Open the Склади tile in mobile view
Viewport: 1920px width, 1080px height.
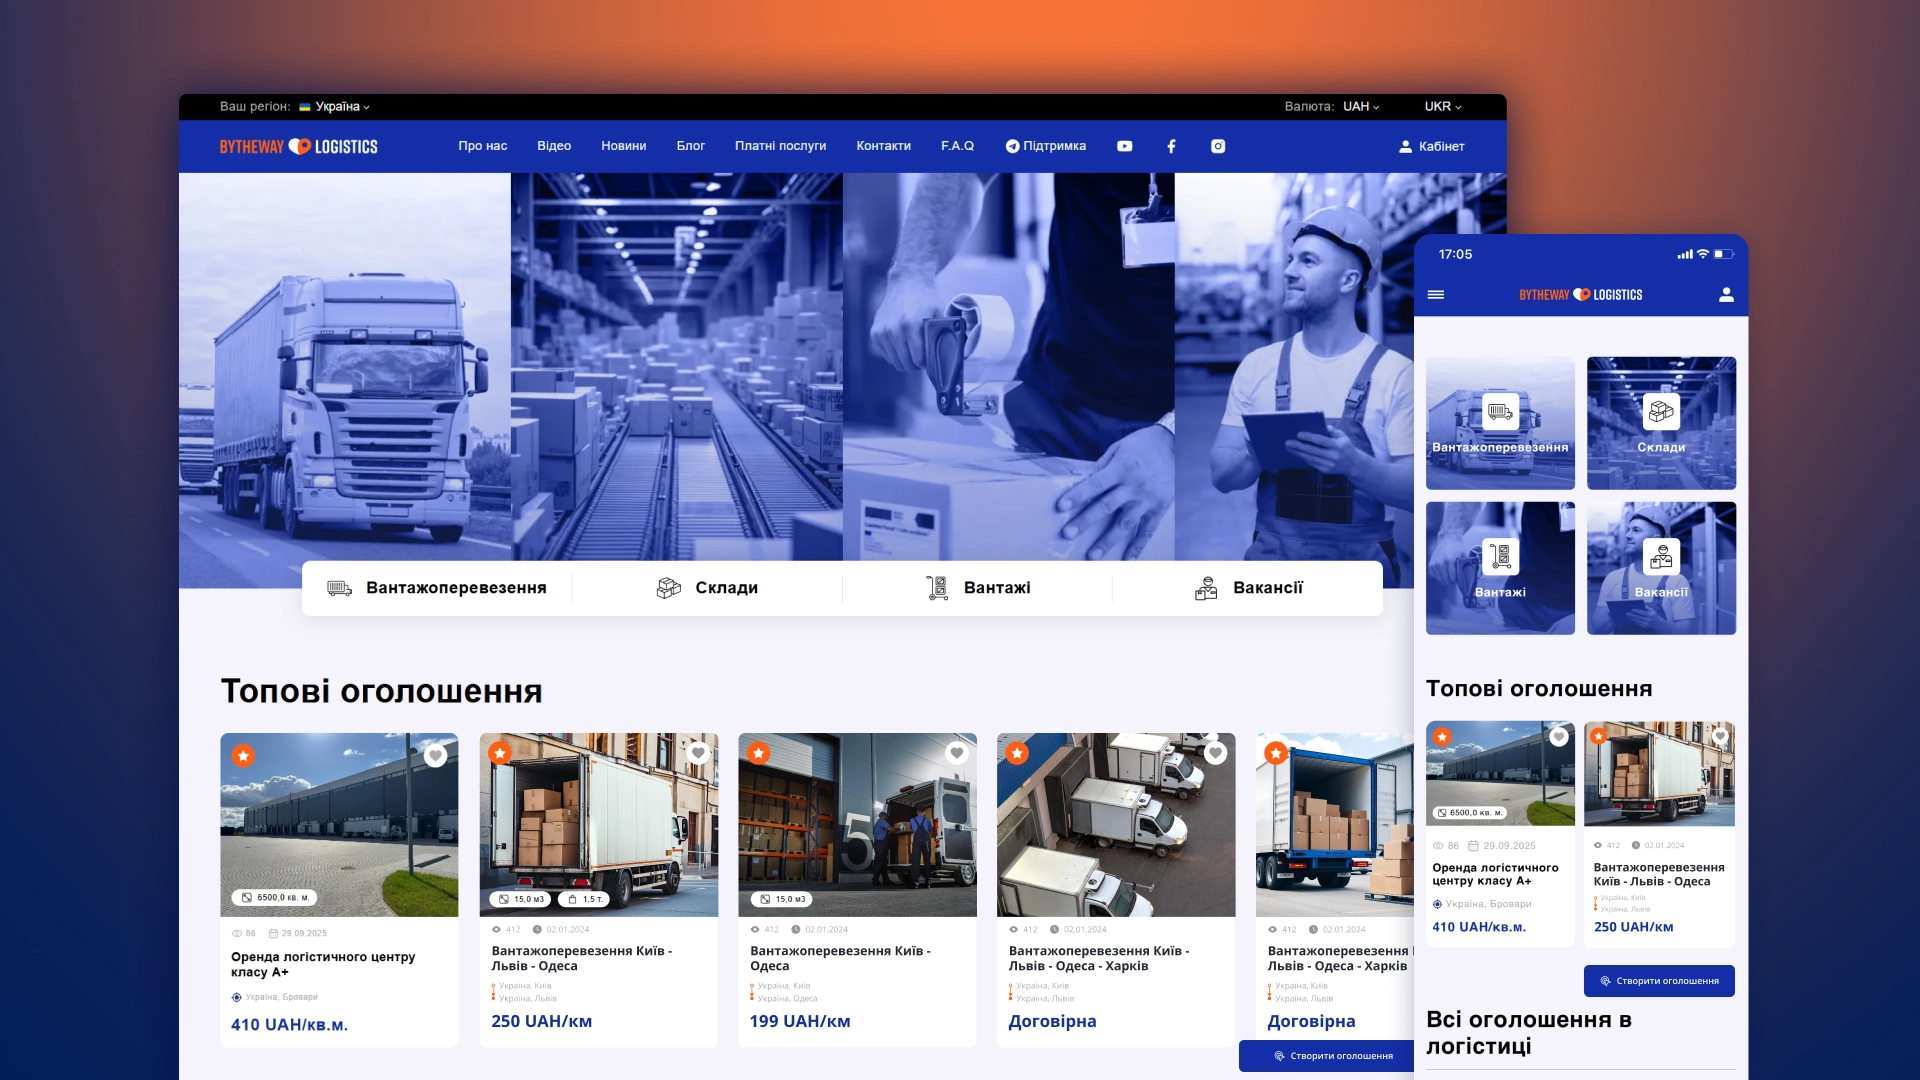1660,423
